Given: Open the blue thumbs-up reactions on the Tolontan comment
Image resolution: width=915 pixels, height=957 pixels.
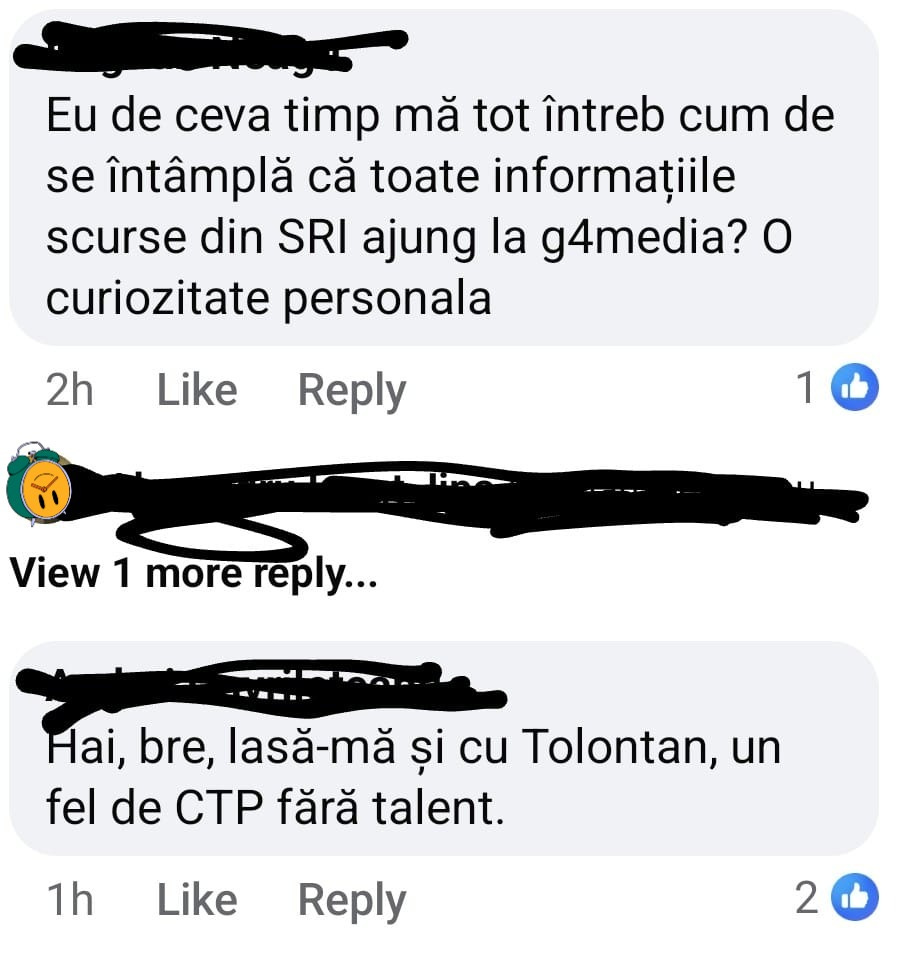Looking at the screenshot, I should pyautogui.click(x=855, y=897).
